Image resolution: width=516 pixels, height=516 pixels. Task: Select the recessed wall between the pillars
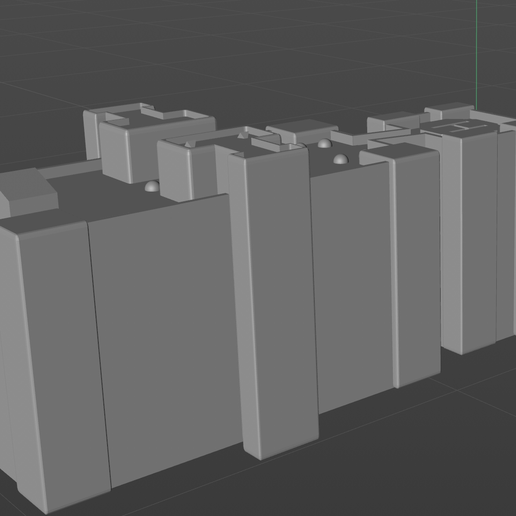[352, 287]
